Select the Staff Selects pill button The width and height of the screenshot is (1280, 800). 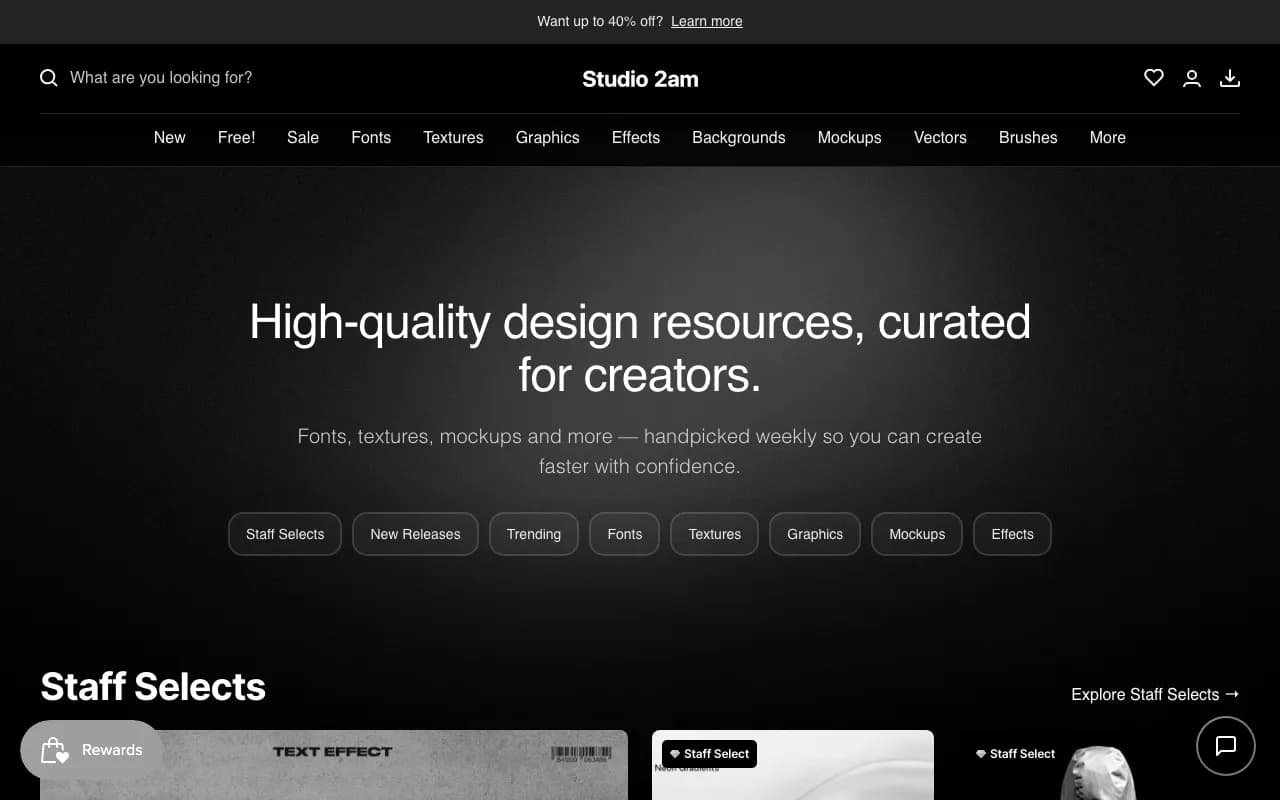pyautogui.click(x=285, y=534)
